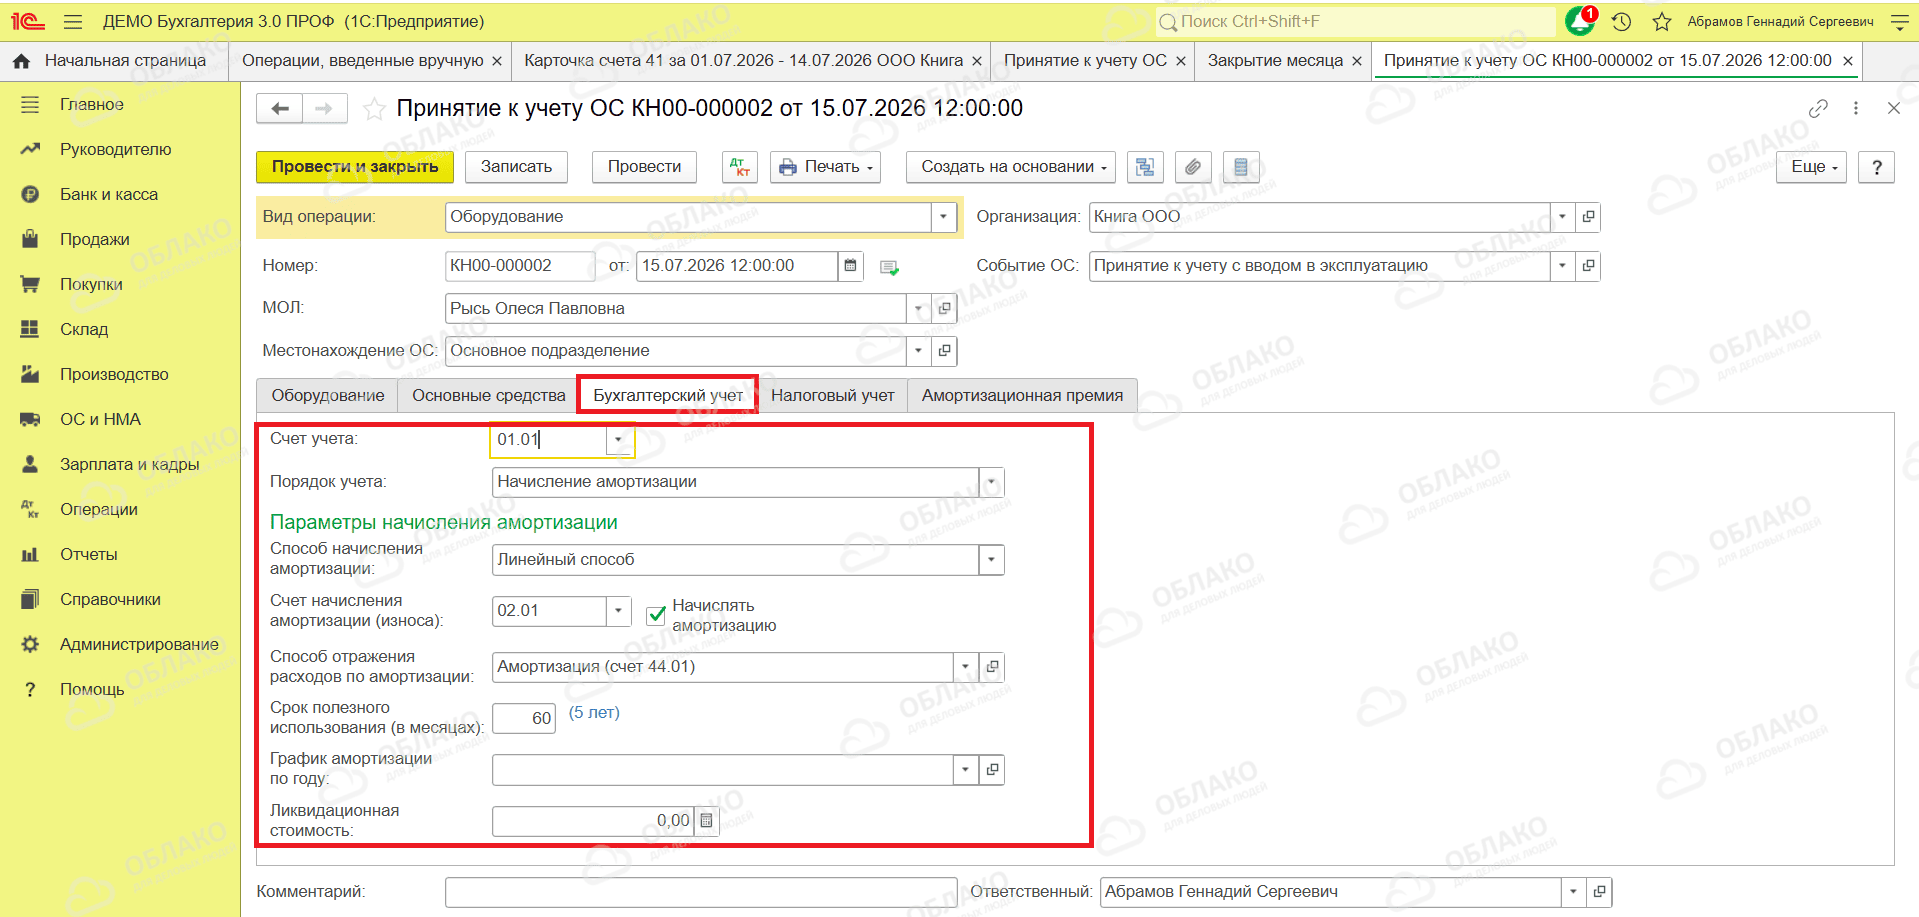Image resolution: width=1919 pixels, height=917 pixels.
Task: Expand the Событие ОС dropdown
Action: [x=1562, y=266]
